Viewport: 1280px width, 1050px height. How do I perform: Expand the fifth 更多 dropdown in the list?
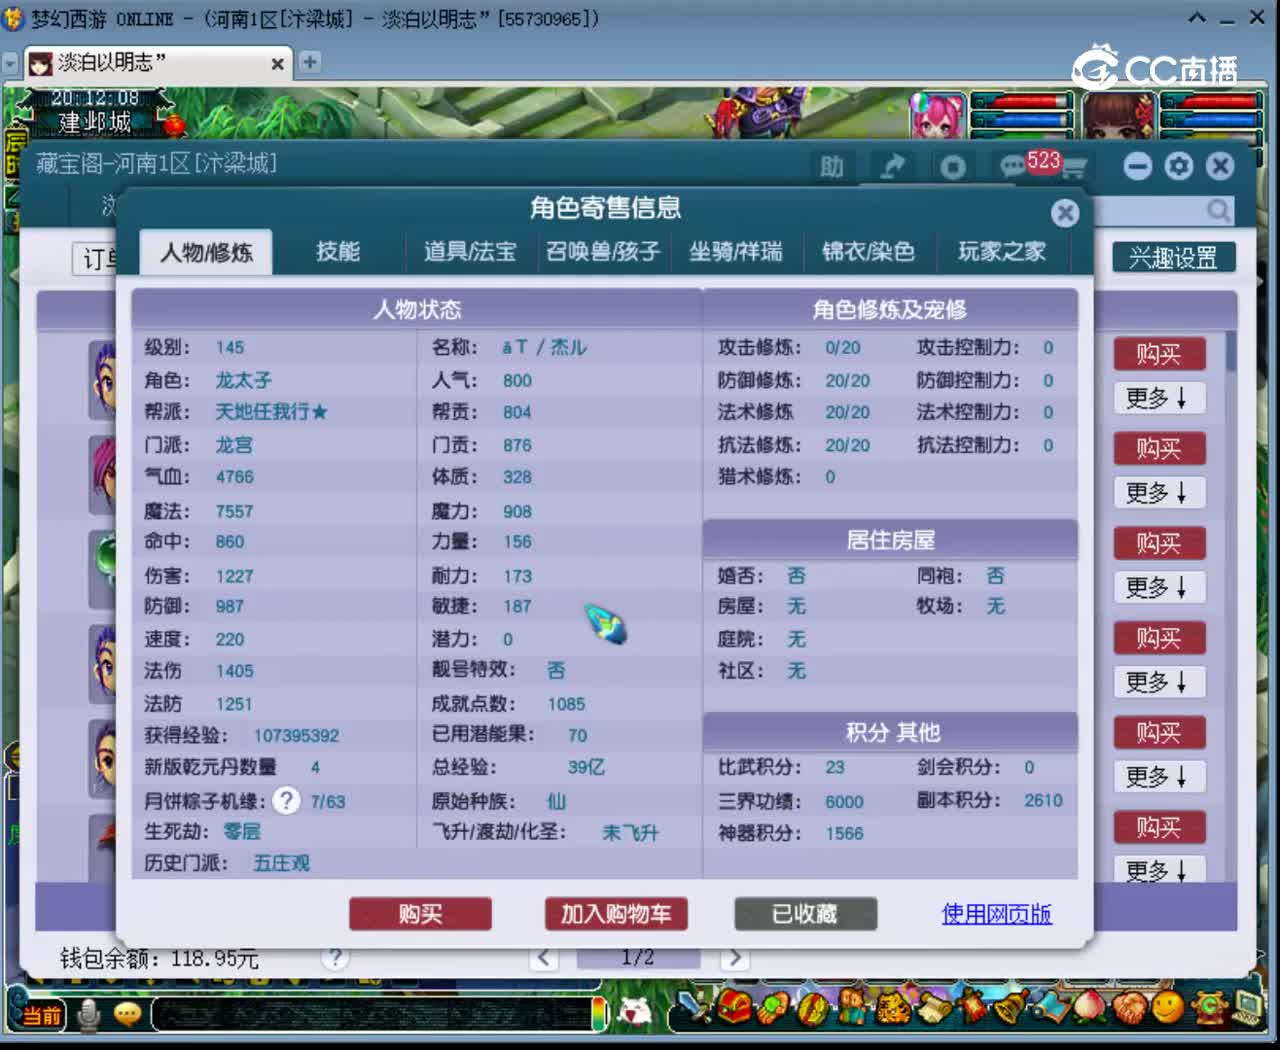tap(1159, 777)
